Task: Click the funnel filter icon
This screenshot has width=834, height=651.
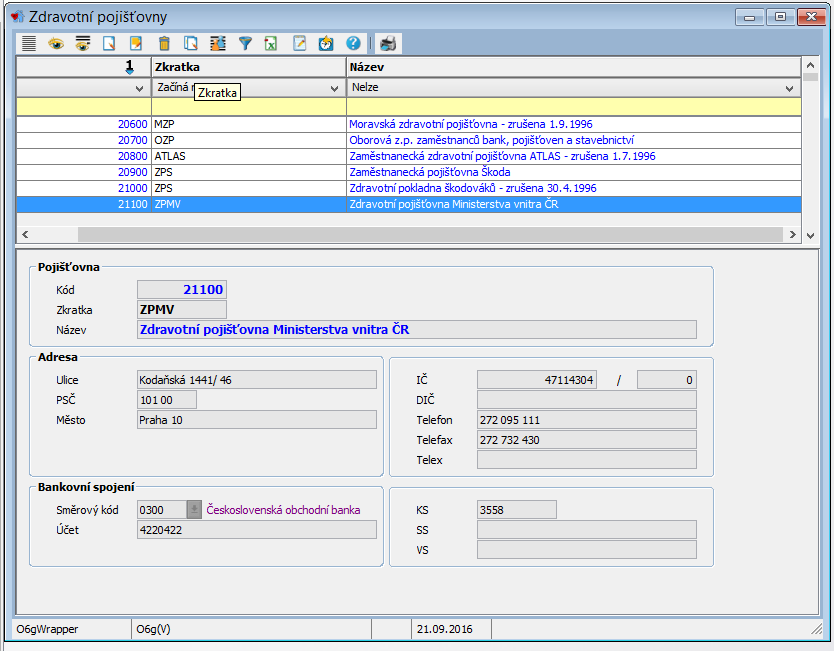Action: [245, 44]
